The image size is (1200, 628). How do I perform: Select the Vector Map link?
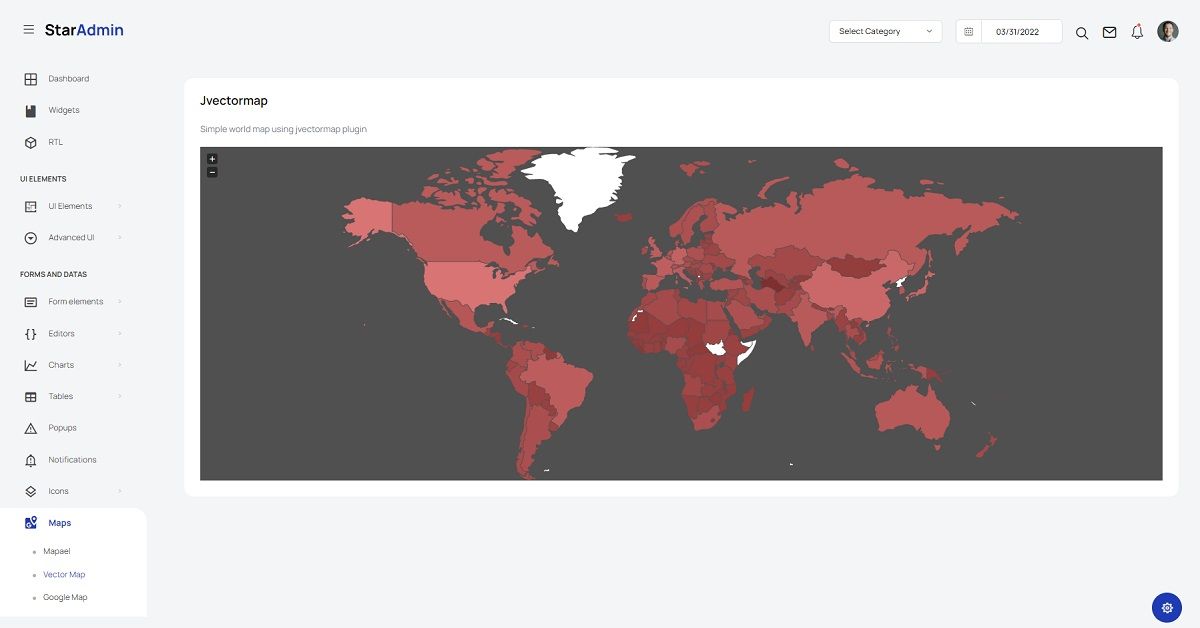coord(64,574)
